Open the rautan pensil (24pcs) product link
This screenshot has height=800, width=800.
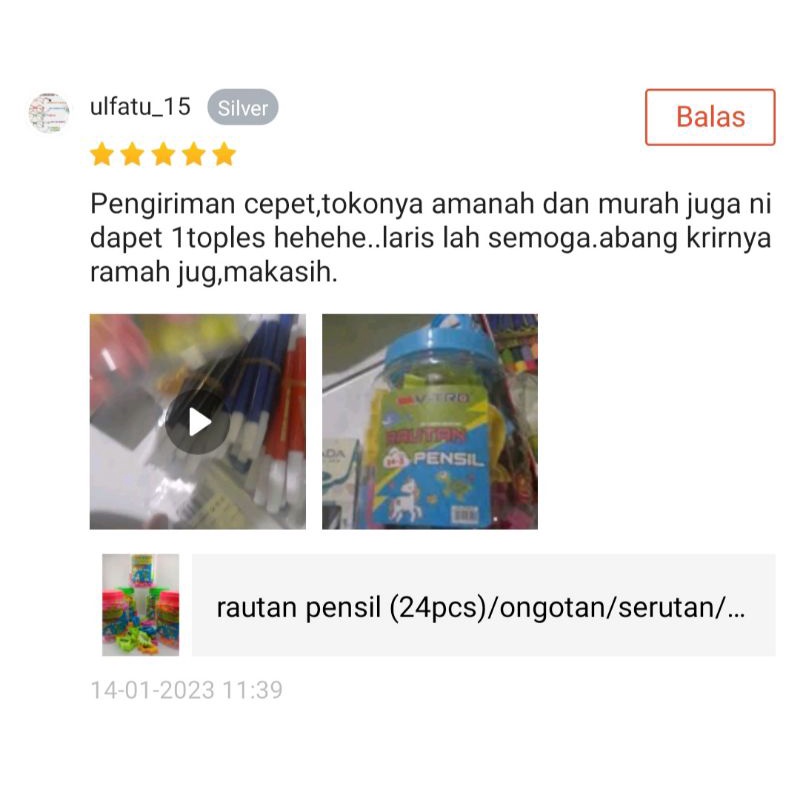click(x=484, y=605)
